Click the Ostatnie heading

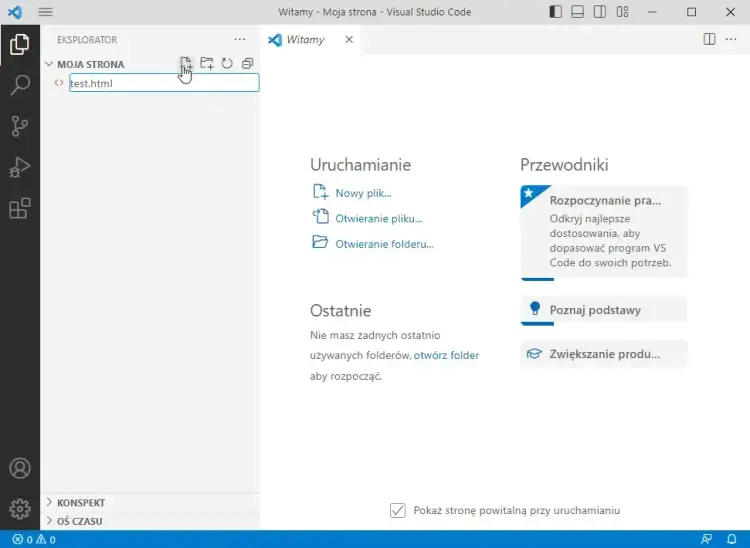pos(341,311)
